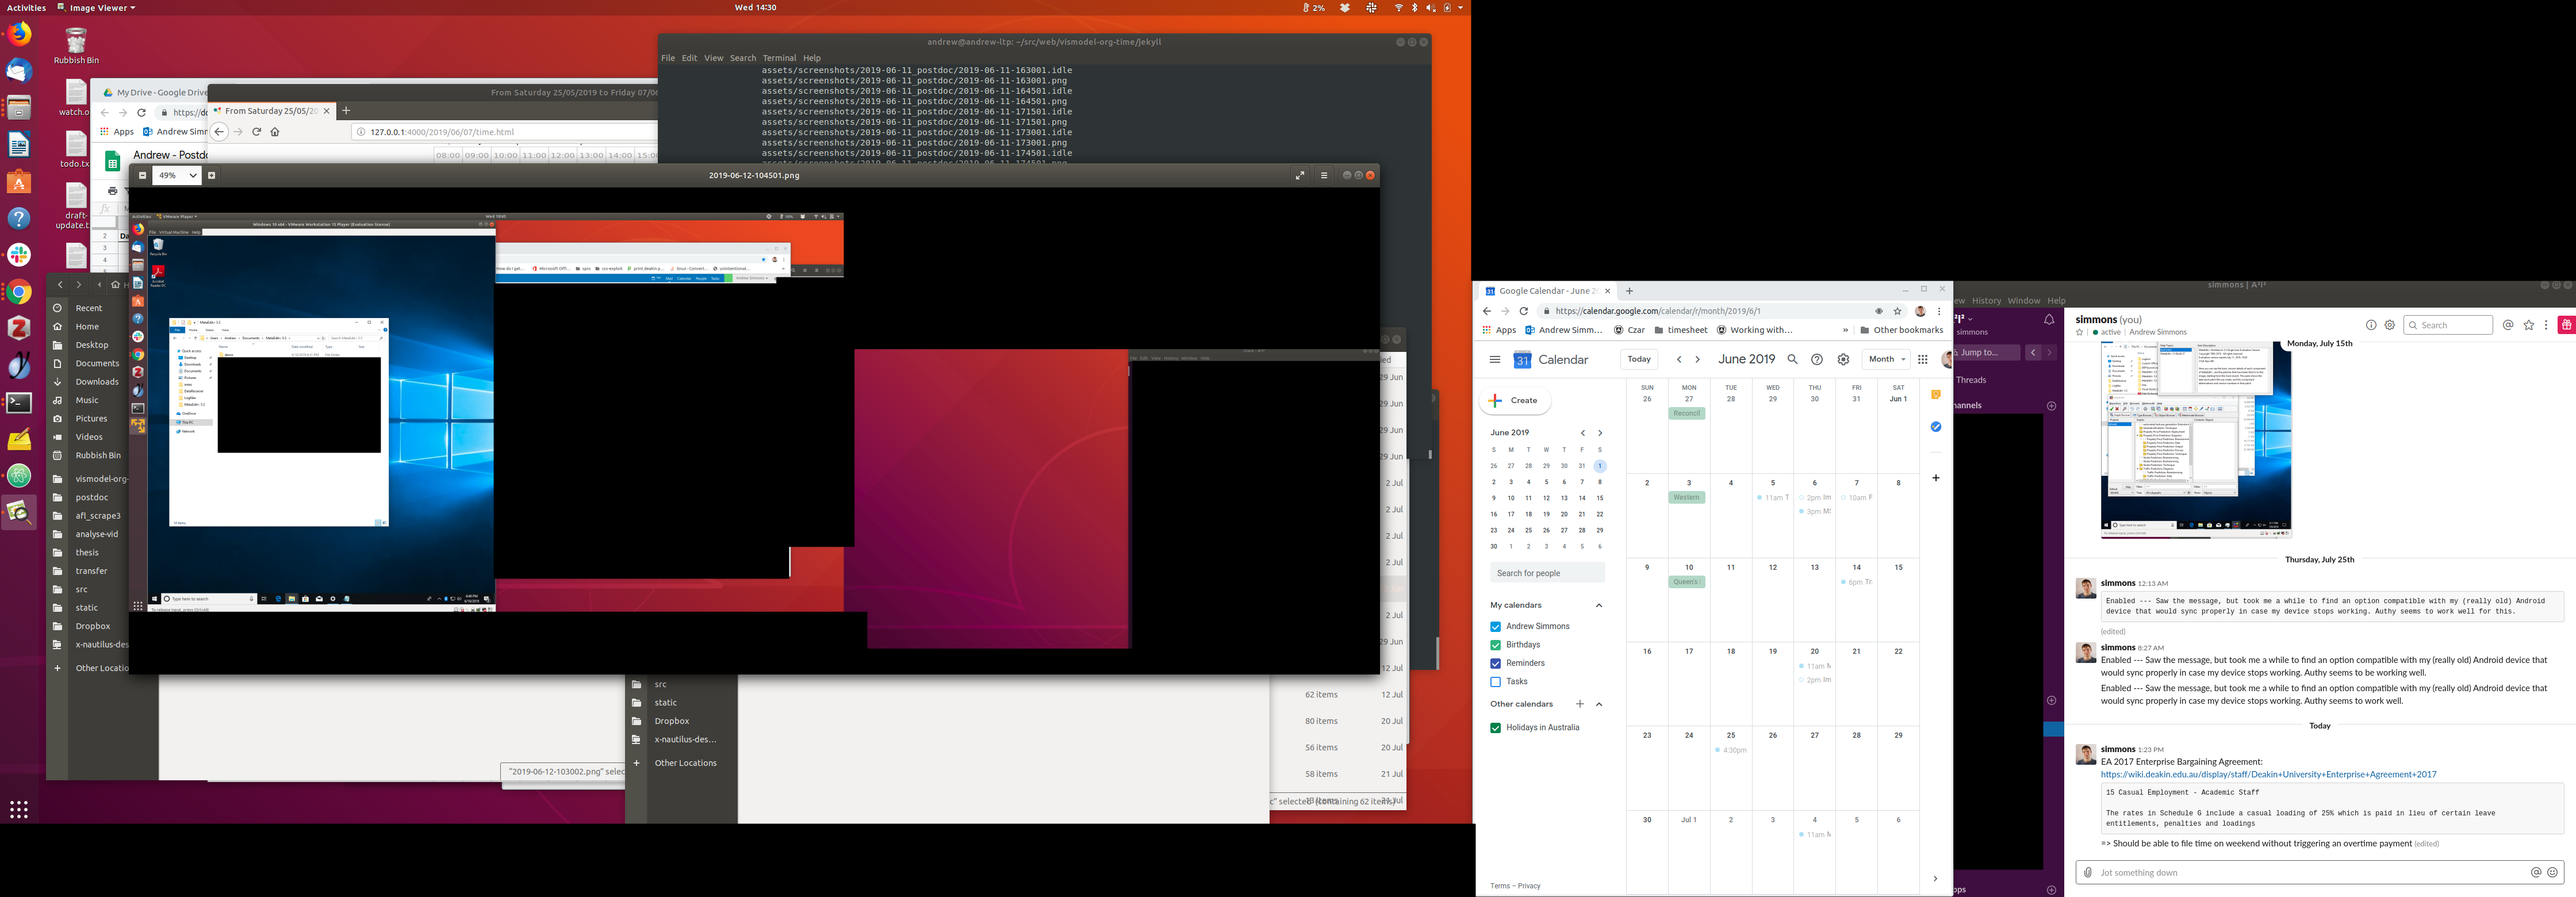Click the Search for people field
Viewport: 2576px width, 897px height.
point(1546,573)
